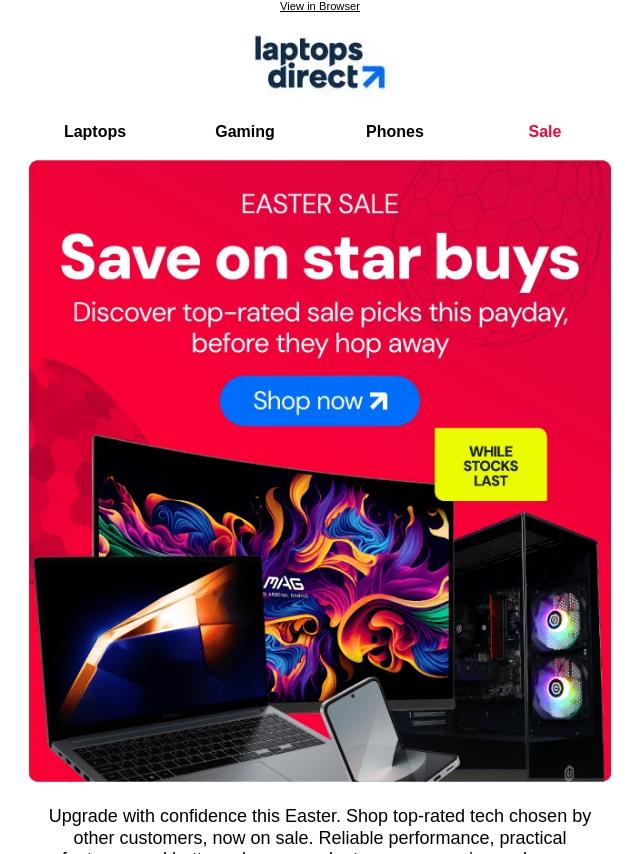Click the lower RGB fan on the PC tower
The width and height of the screenshot is (640, 854).
[556, 688]
